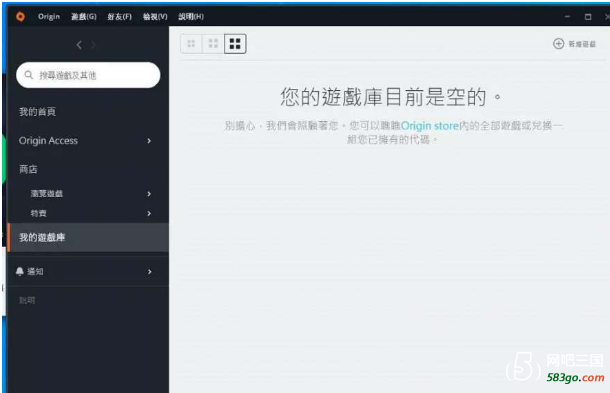Select 特賣 under the store

pos(39,213)
